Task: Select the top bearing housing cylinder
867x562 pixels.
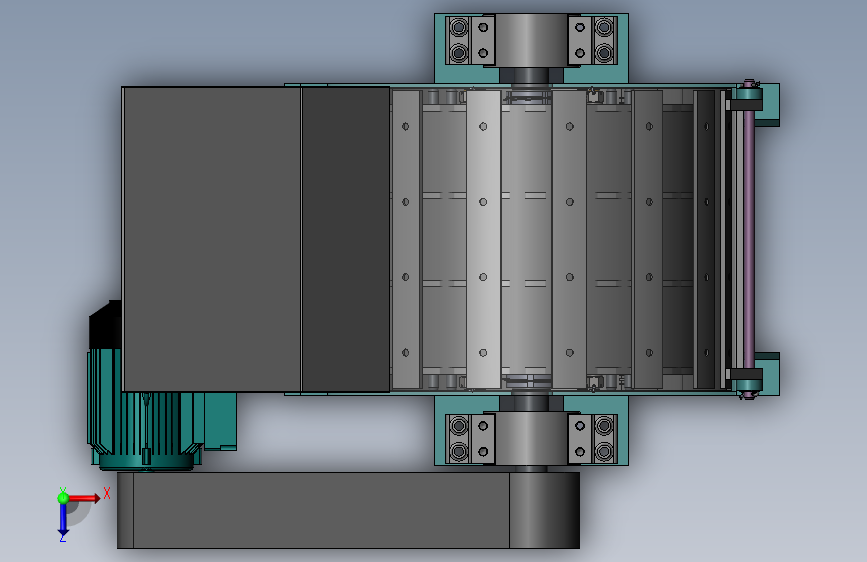Action: pos(531,40)
